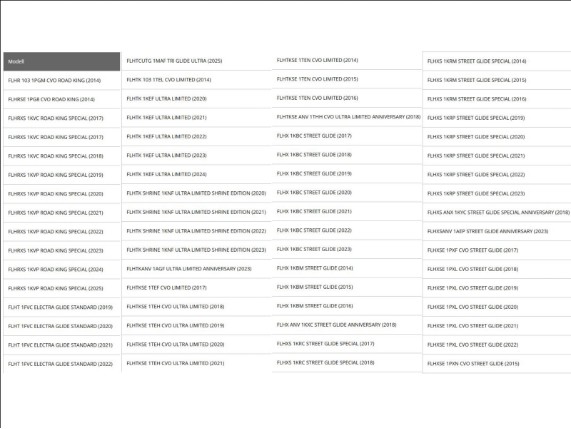Choose FLHTK 1KEF Ultra Limited (2023)
The height and width of the screenshot is (429, 571).
(x=167, y=156)
